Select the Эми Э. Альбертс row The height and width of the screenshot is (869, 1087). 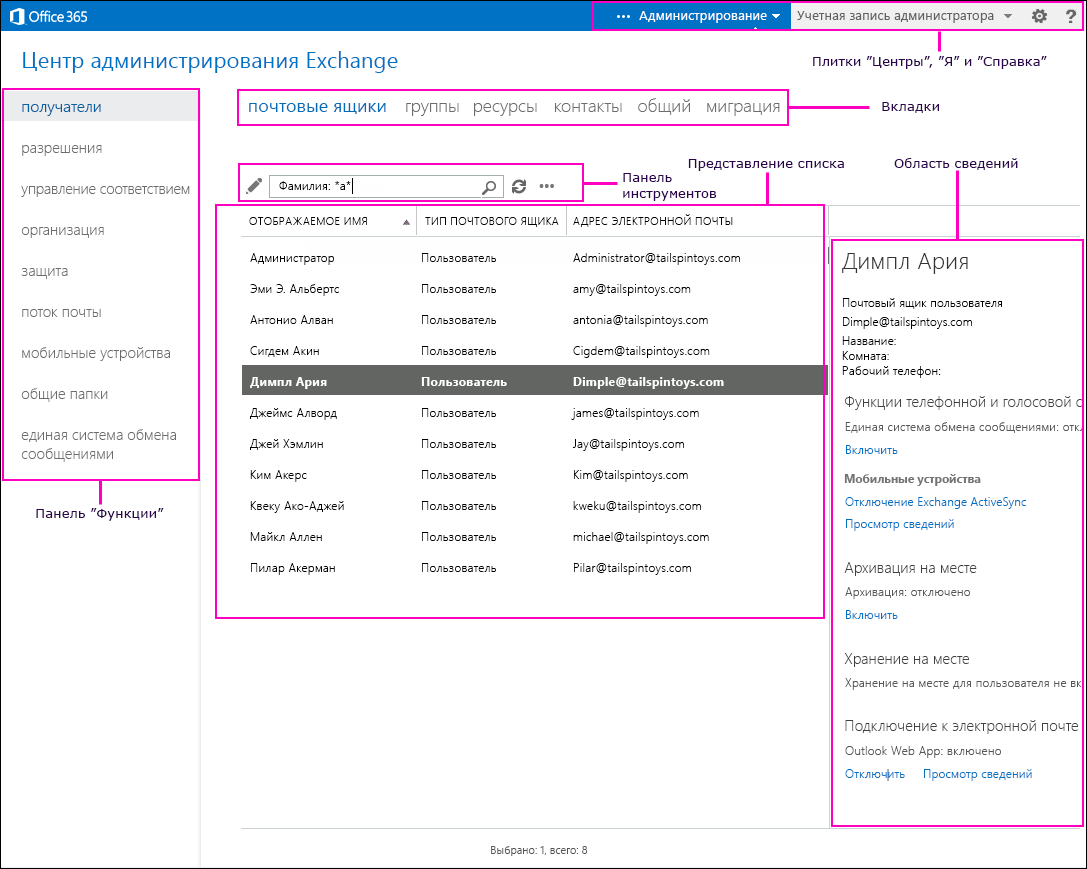point(534,289)
